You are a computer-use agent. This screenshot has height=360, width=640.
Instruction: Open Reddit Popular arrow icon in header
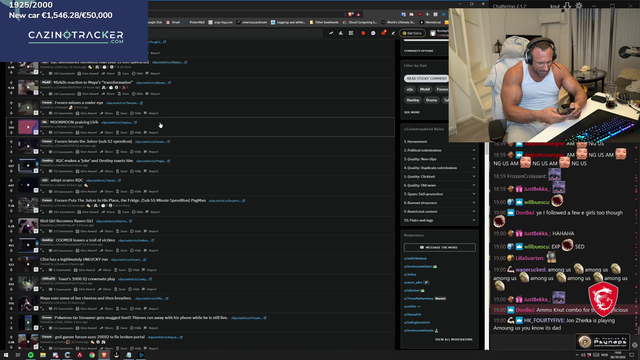[x=331, y=33]
